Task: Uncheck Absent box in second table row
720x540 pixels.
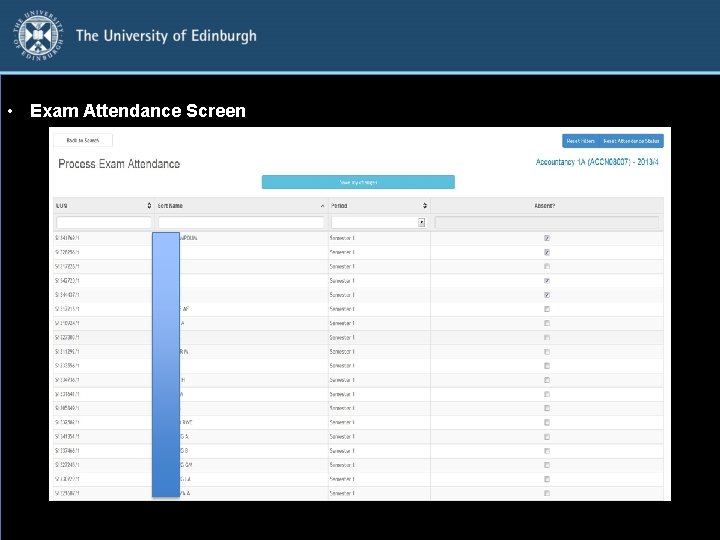Action: pos(547,253)
